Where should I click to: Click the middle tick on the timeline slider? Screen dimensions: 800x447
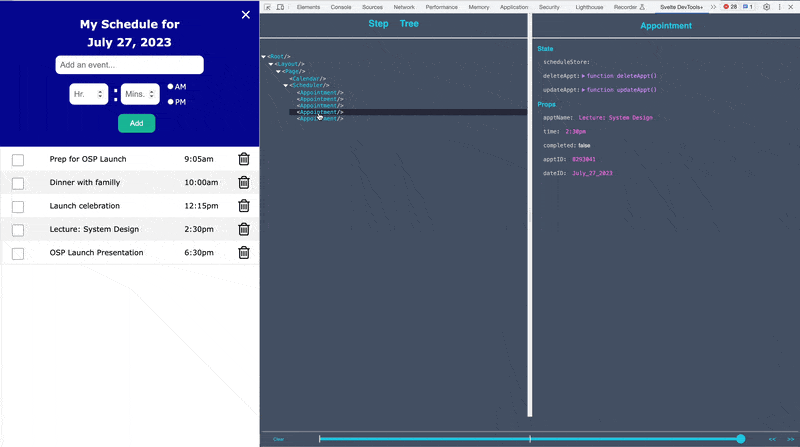tap(530, 439)
